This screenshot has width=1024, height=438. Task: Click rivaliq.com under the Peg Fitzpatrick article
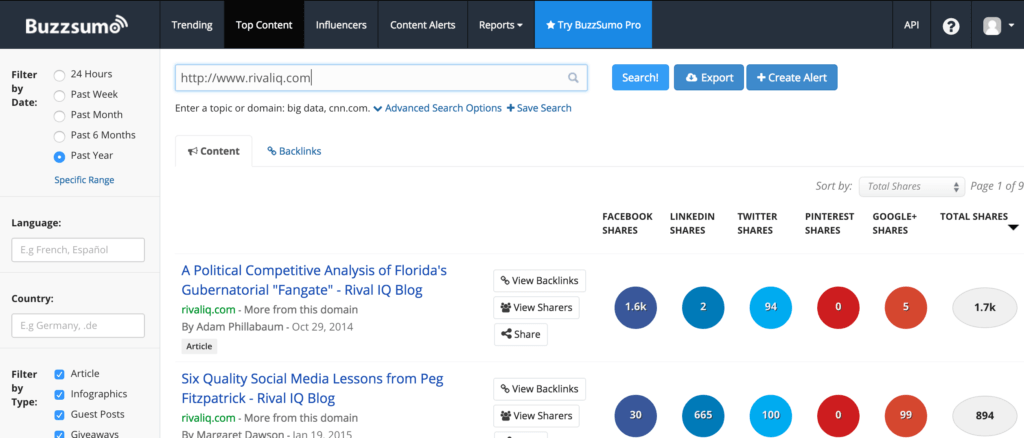(208, 418)
